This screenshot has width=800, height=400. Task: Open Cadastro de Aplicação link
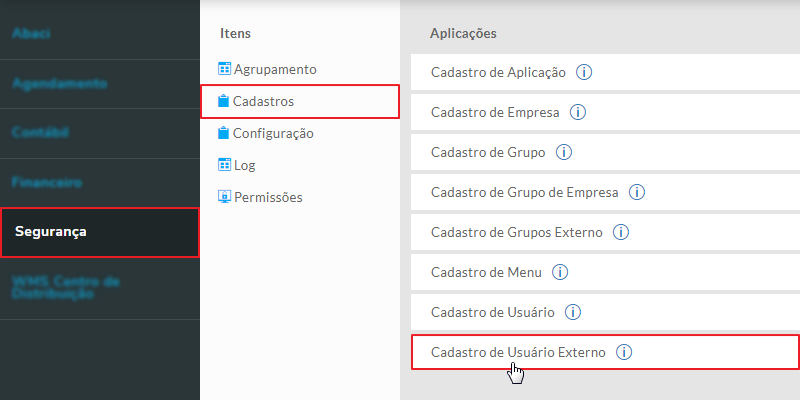point(498,72)
